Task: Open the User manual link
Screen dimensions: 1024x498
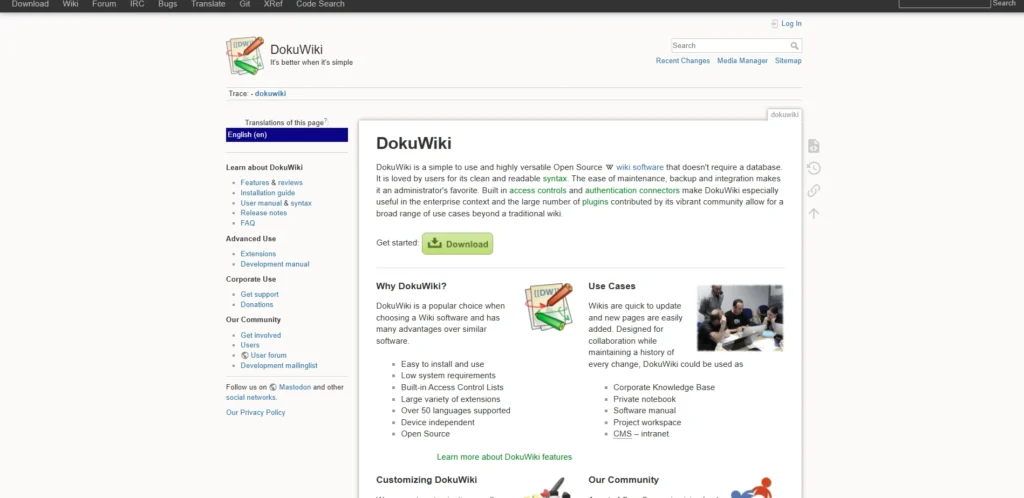Action: point(261,203)
